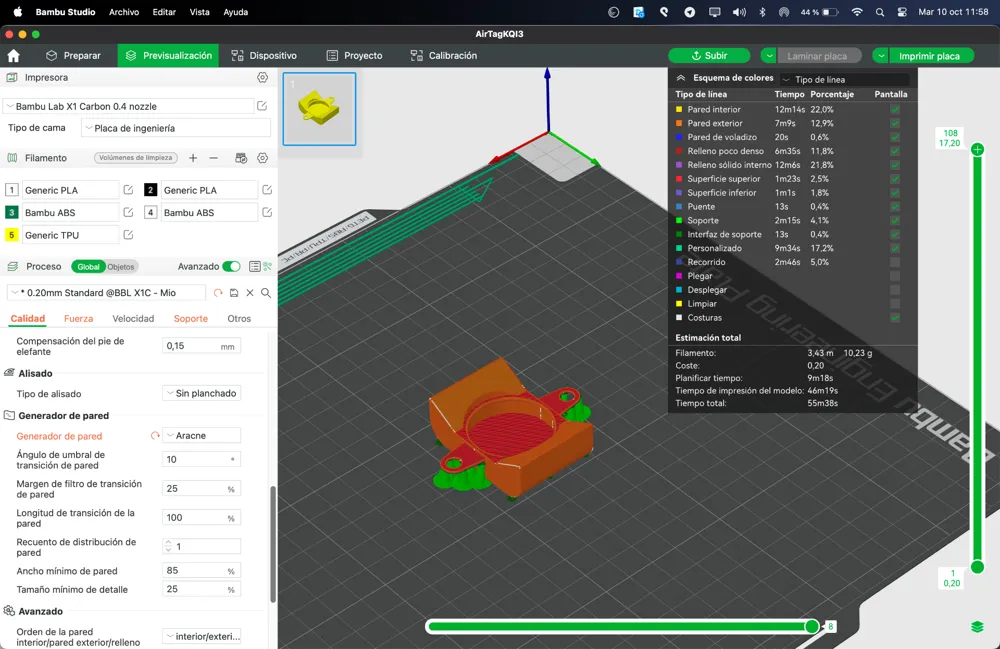Screen dimensions: 1000x649
Task: Click filament 5 yellow color swatch
Action: click(x=11, y=235)
